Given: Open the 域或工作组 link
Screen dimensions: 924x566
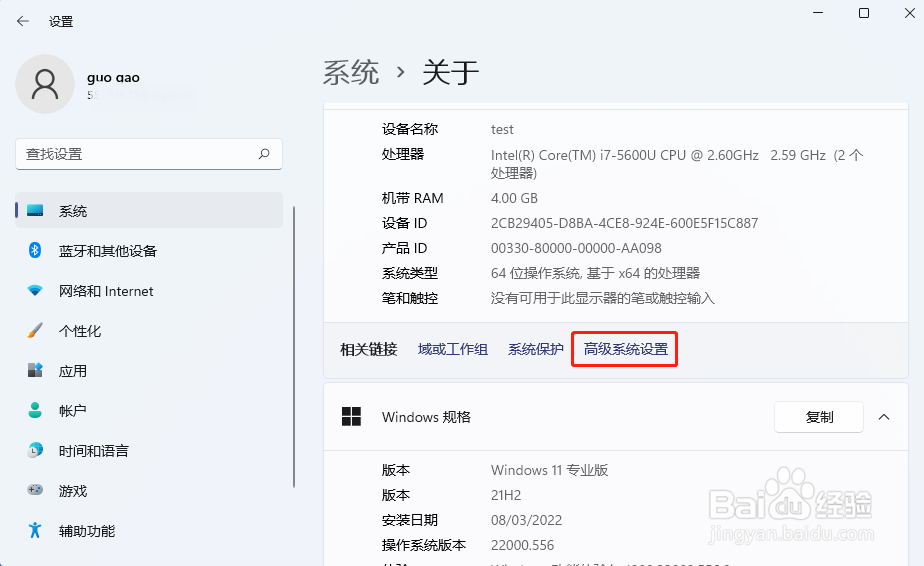Looking at the screenshot, I should tap(453, 349).
